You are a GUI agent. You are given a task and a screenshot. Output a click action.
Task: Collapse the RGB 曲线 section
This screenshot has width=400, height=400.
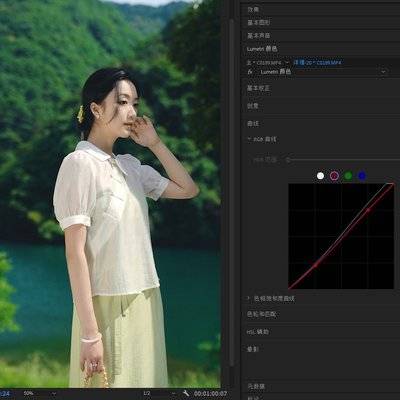[x=249, y=139]
